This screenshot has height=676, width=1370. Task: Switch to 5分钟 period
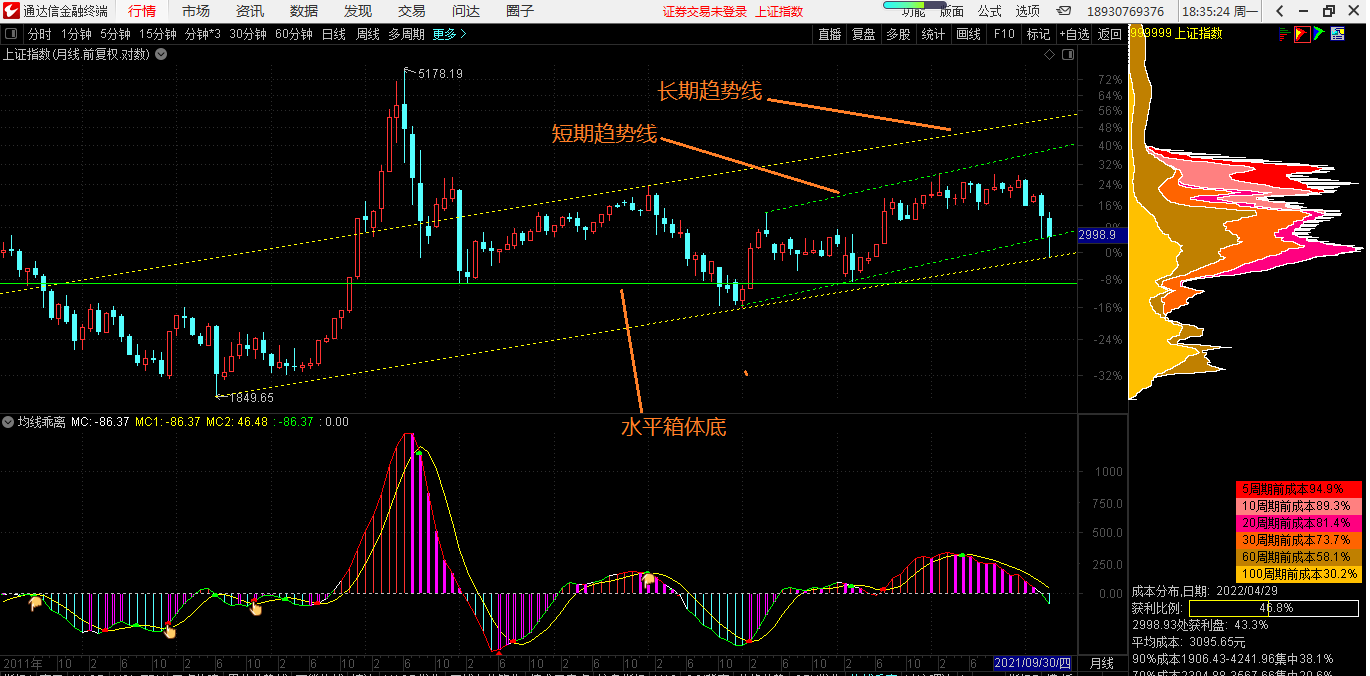(115, 33)
